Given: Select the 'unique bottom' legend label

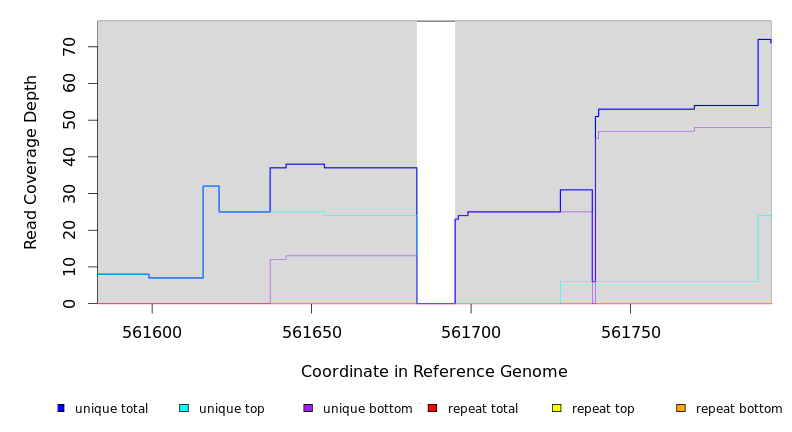Looking at the screenshot, I should pos(367,409).
